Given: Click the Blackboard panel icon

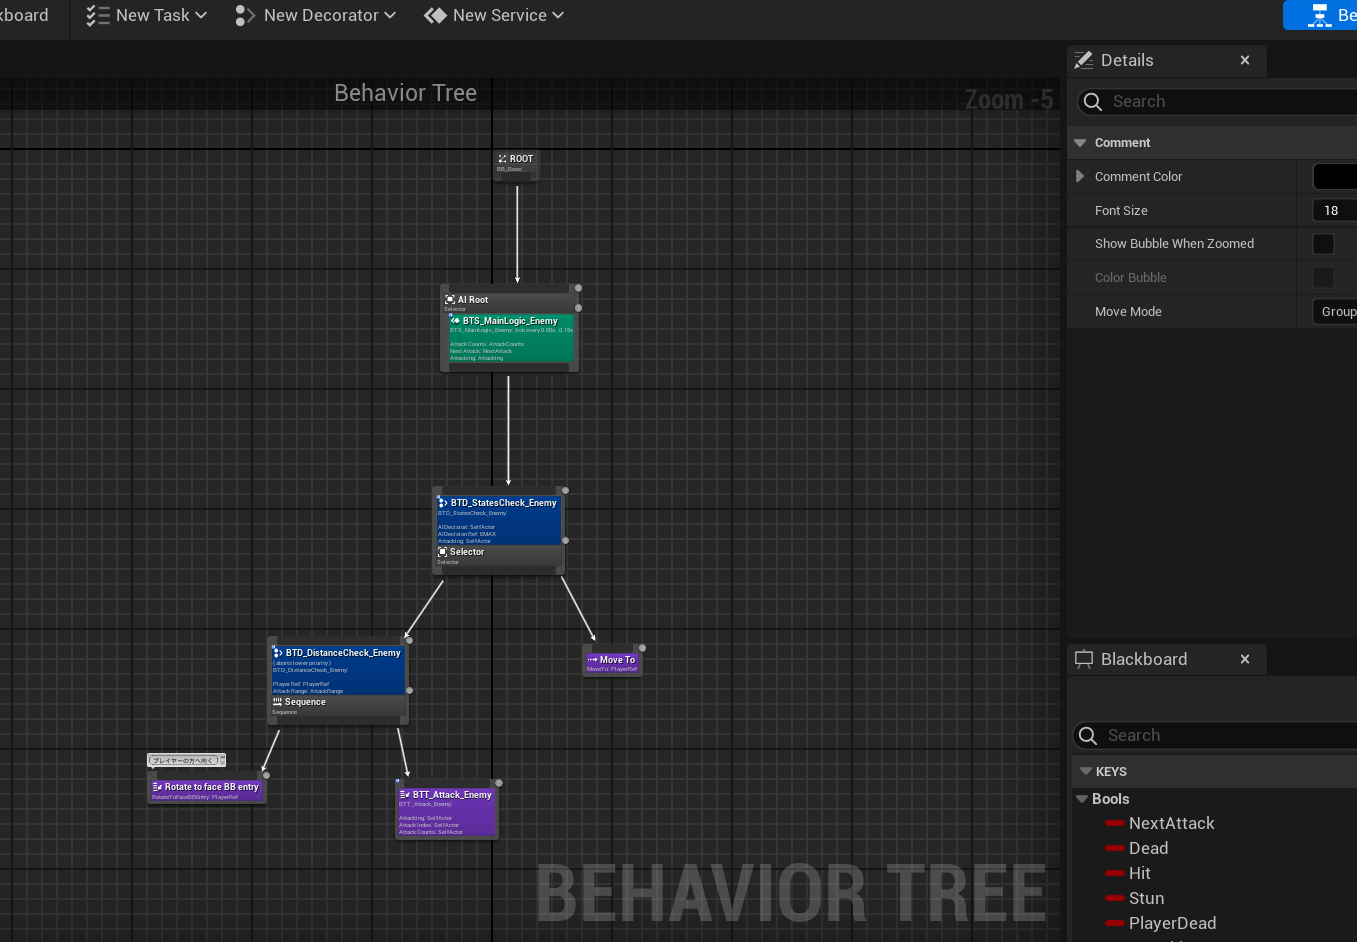Looking at the screenshot, I should coord(1084,659).
